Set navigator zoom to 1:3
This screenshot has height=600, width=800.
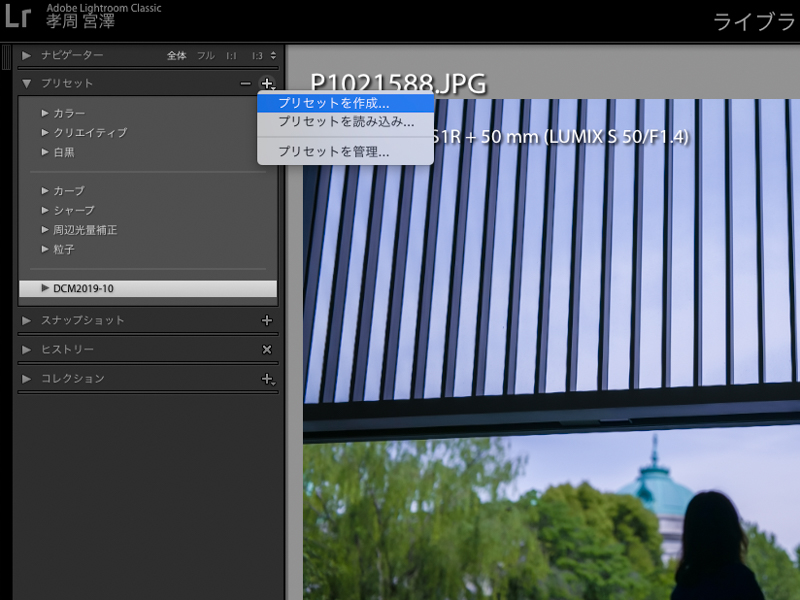[x=257, y=56]
